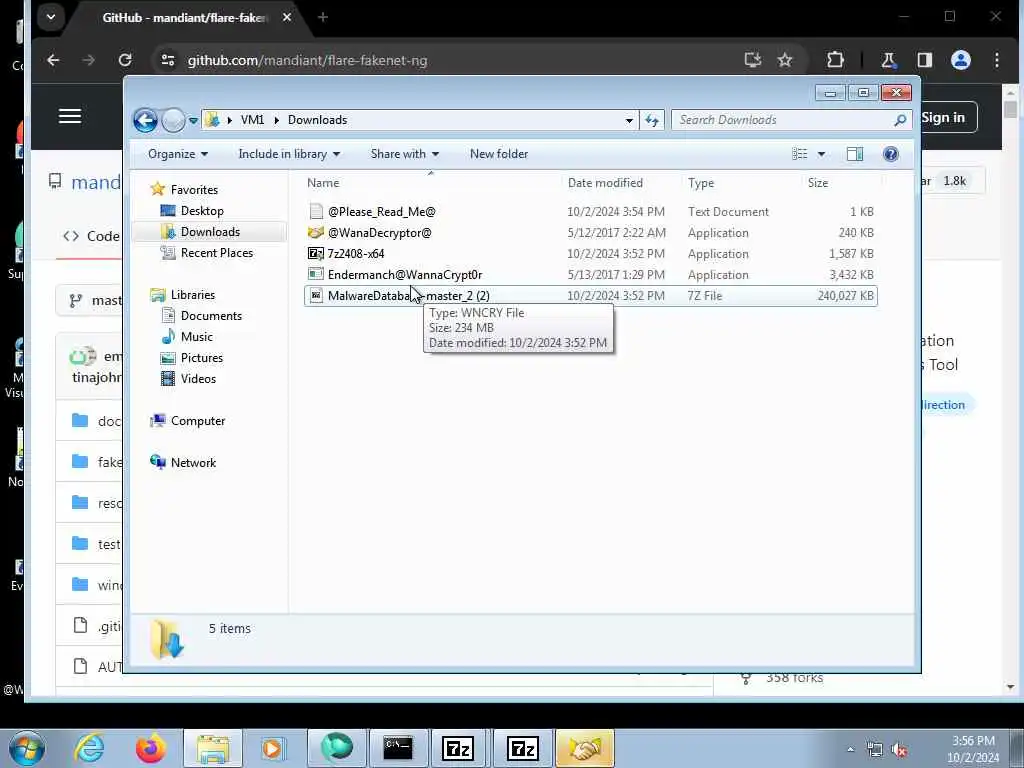
Task: Open Pictures library
Action: [x=202, y=357]
